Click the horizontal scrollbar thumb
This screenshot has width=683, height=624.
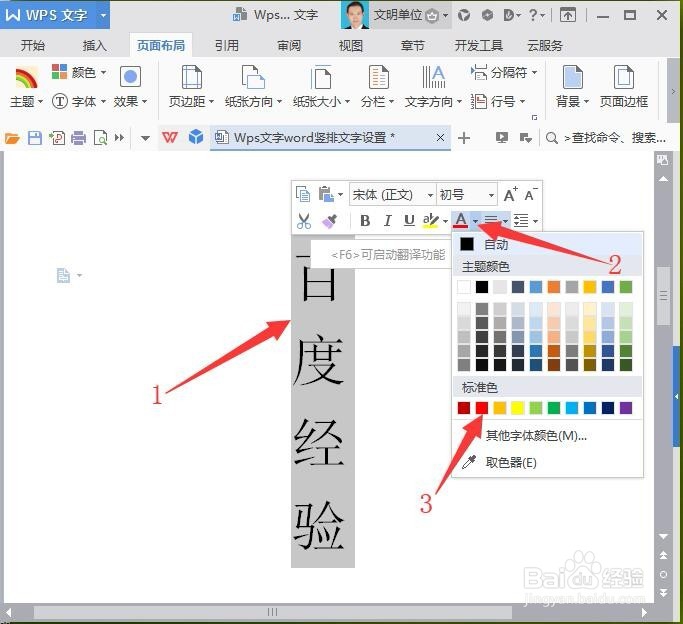point(272,612)
